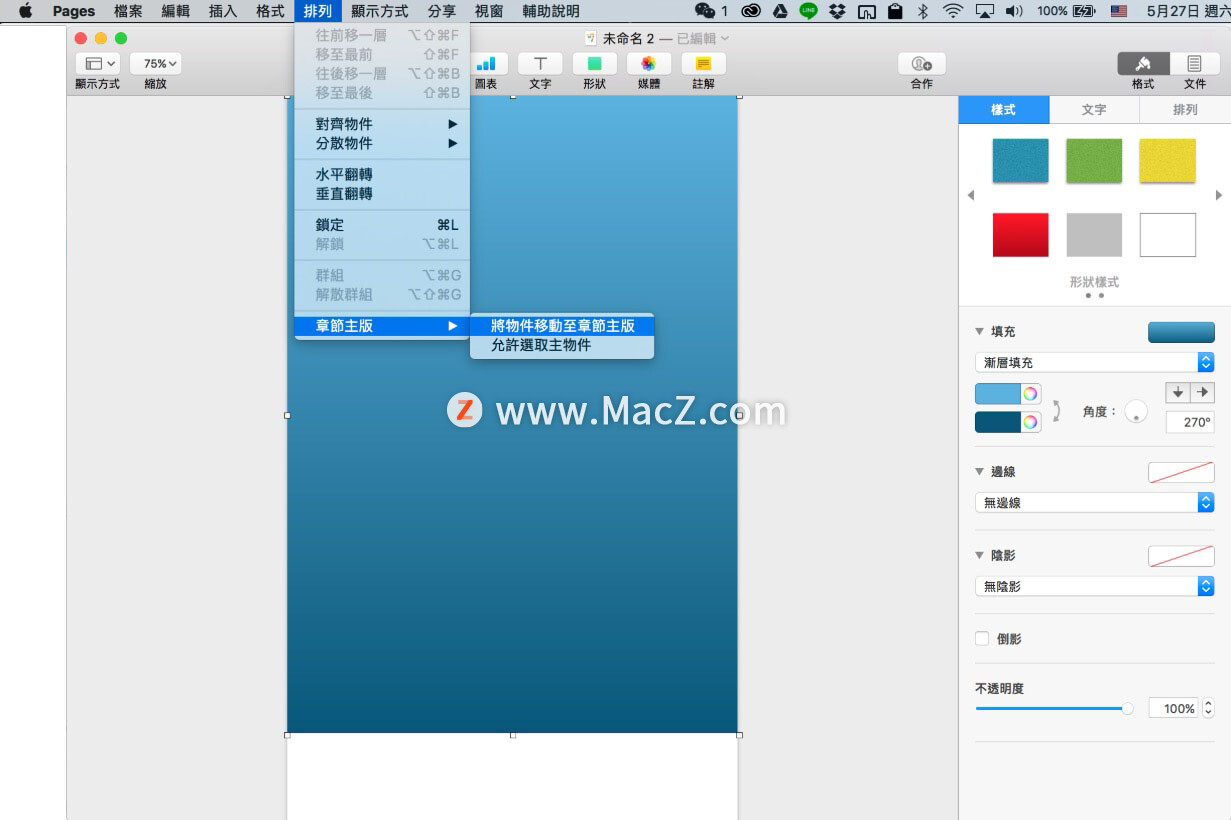This screenshot has width=1231, height=820.
Task: Click the swap gradient colors icon
Action: point(1057,410)
